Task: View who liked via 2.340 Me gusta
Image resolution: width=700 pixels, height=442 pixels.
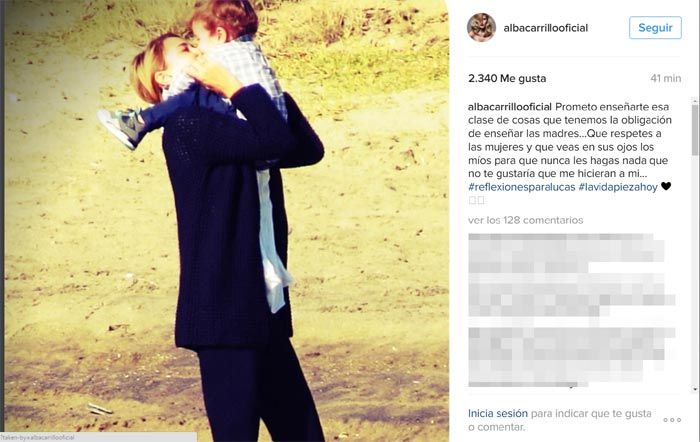Action: 507,79
